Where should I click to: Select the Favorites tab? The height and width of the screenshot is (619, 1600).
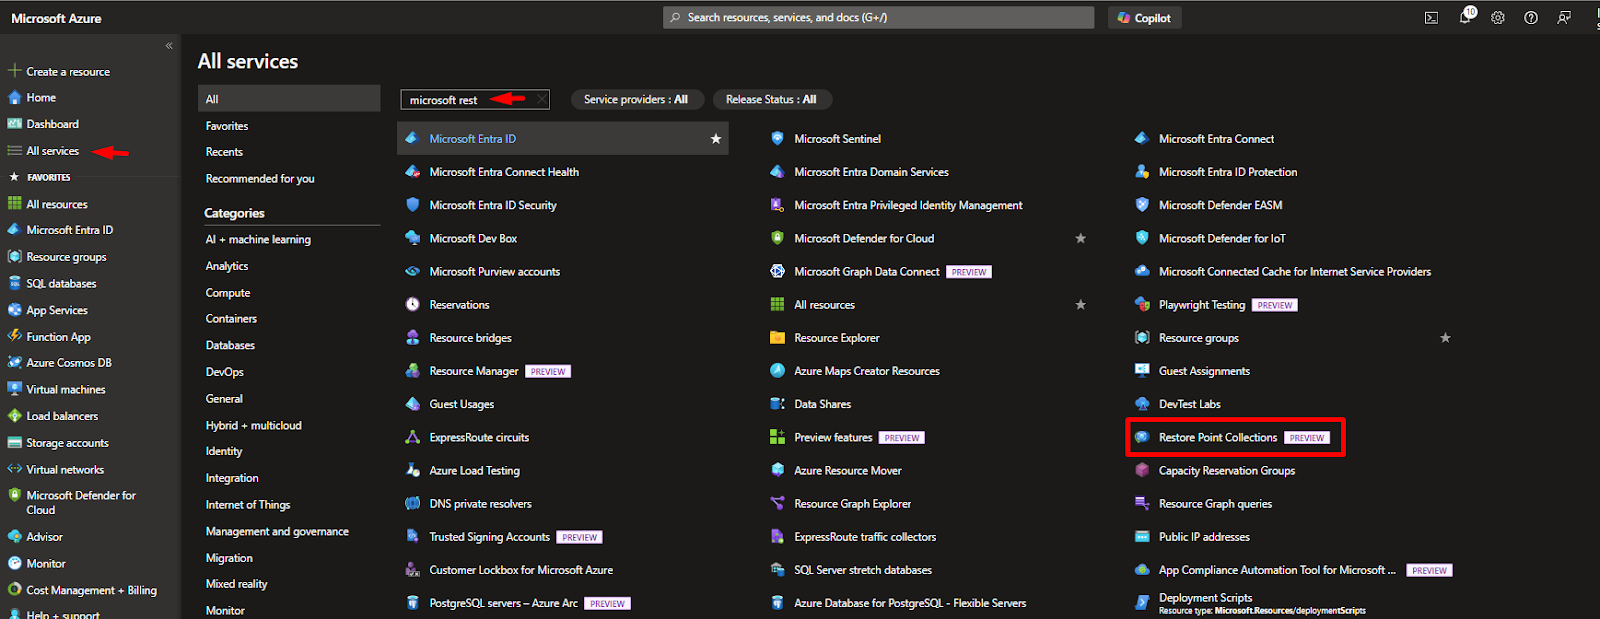pos(227,126)
